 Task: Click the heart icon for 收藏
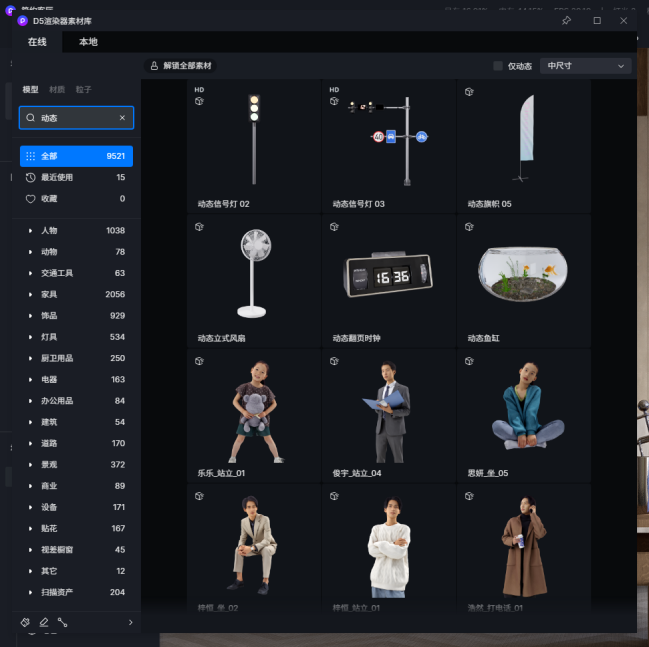(x=30, y=199)
